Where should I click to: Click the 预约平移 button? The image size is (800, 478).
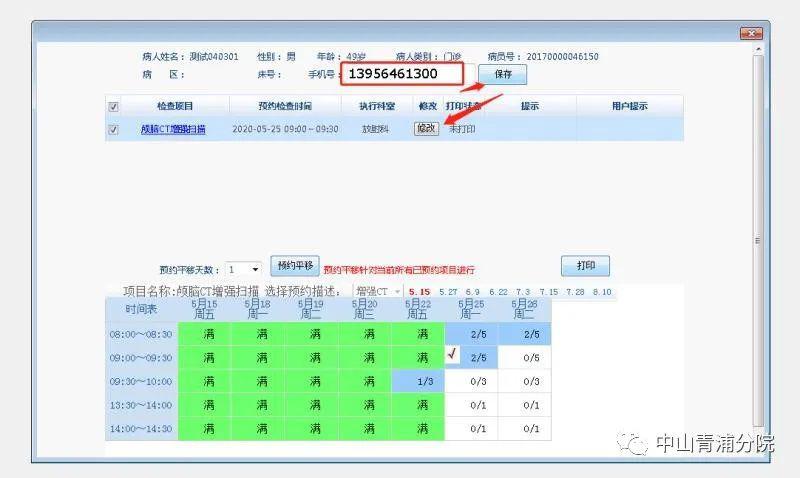point(295,266)
